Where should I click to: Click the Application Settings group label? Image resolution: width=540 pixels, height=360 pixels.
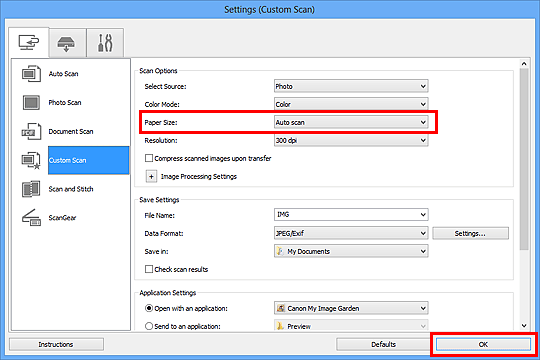pos(168,293)
